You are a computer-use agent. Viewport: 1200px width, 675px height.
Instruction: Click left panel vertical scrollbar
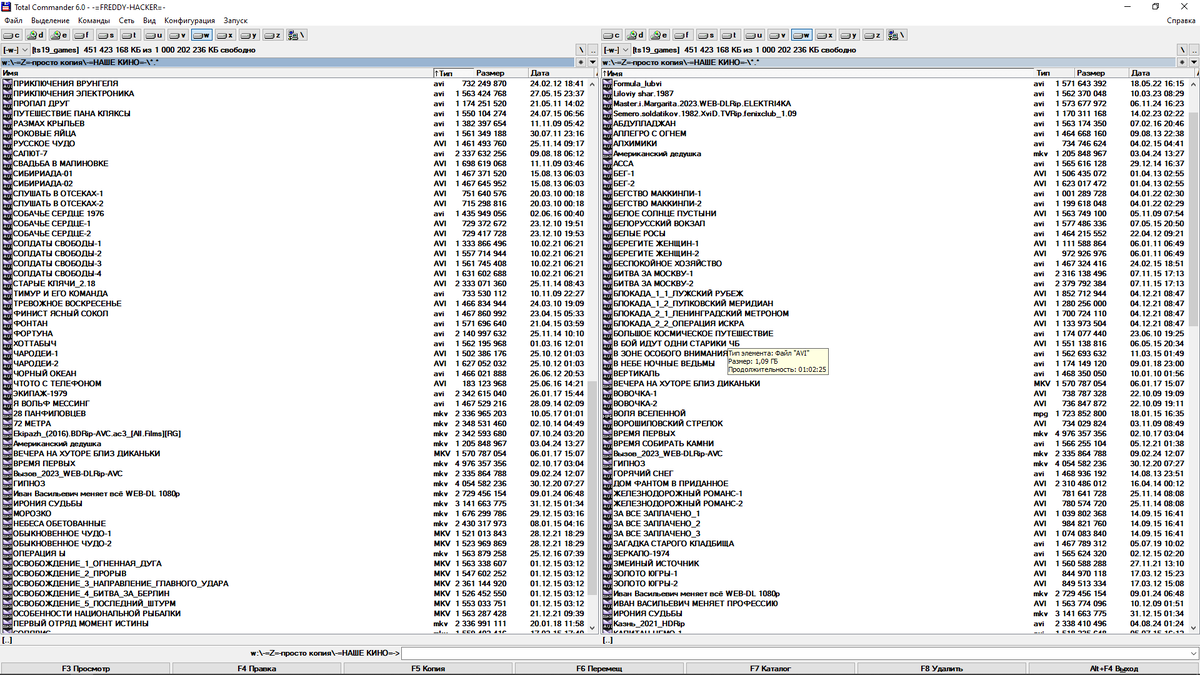tap(593, 355)
